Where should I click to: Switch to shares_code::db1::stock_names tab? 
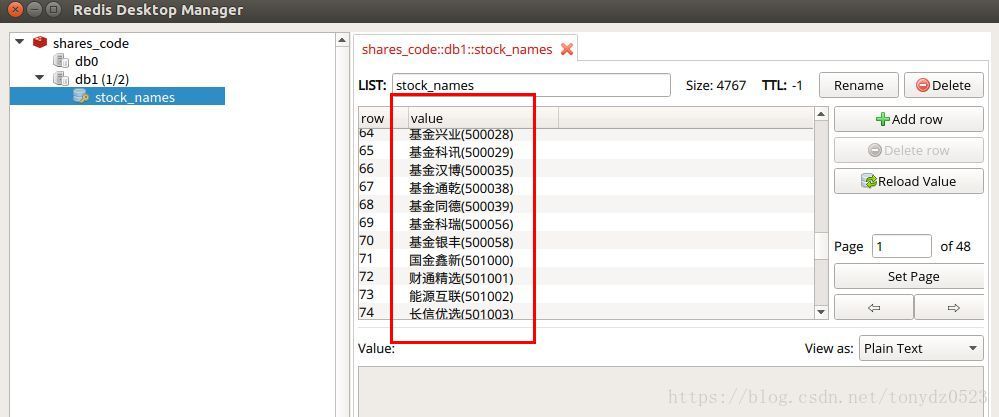pos(457,49)
